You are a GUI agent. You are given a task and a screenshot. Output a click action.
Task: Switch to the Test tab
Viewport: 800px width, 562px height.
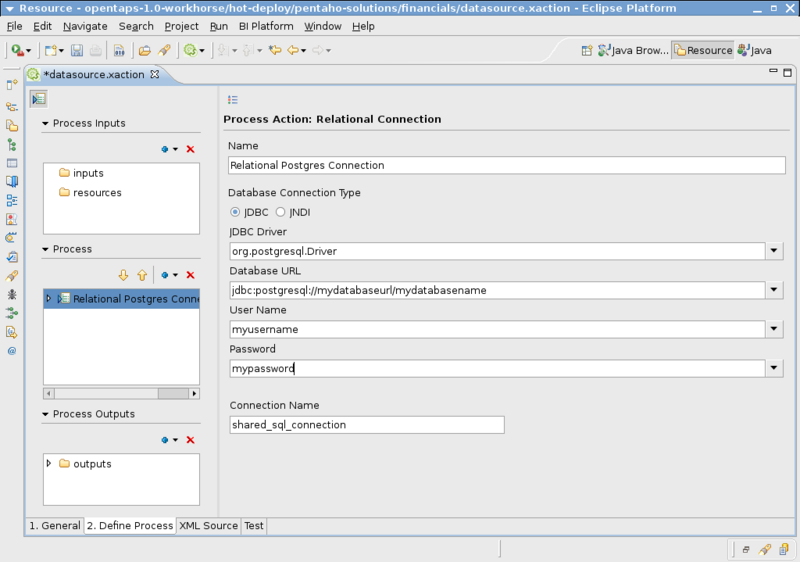tap(254, 526)
